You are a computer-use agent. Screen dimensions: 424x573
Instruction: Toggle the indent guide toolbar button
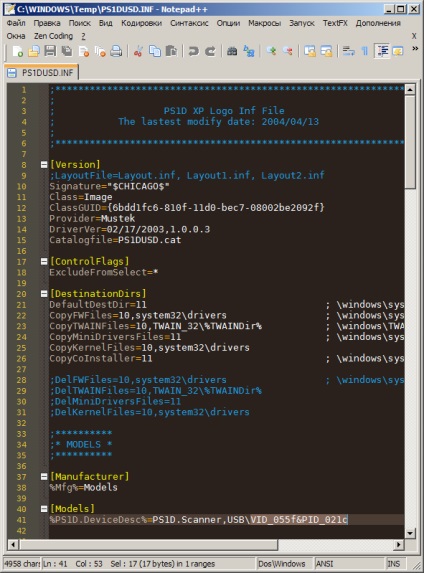pos(382,52)
